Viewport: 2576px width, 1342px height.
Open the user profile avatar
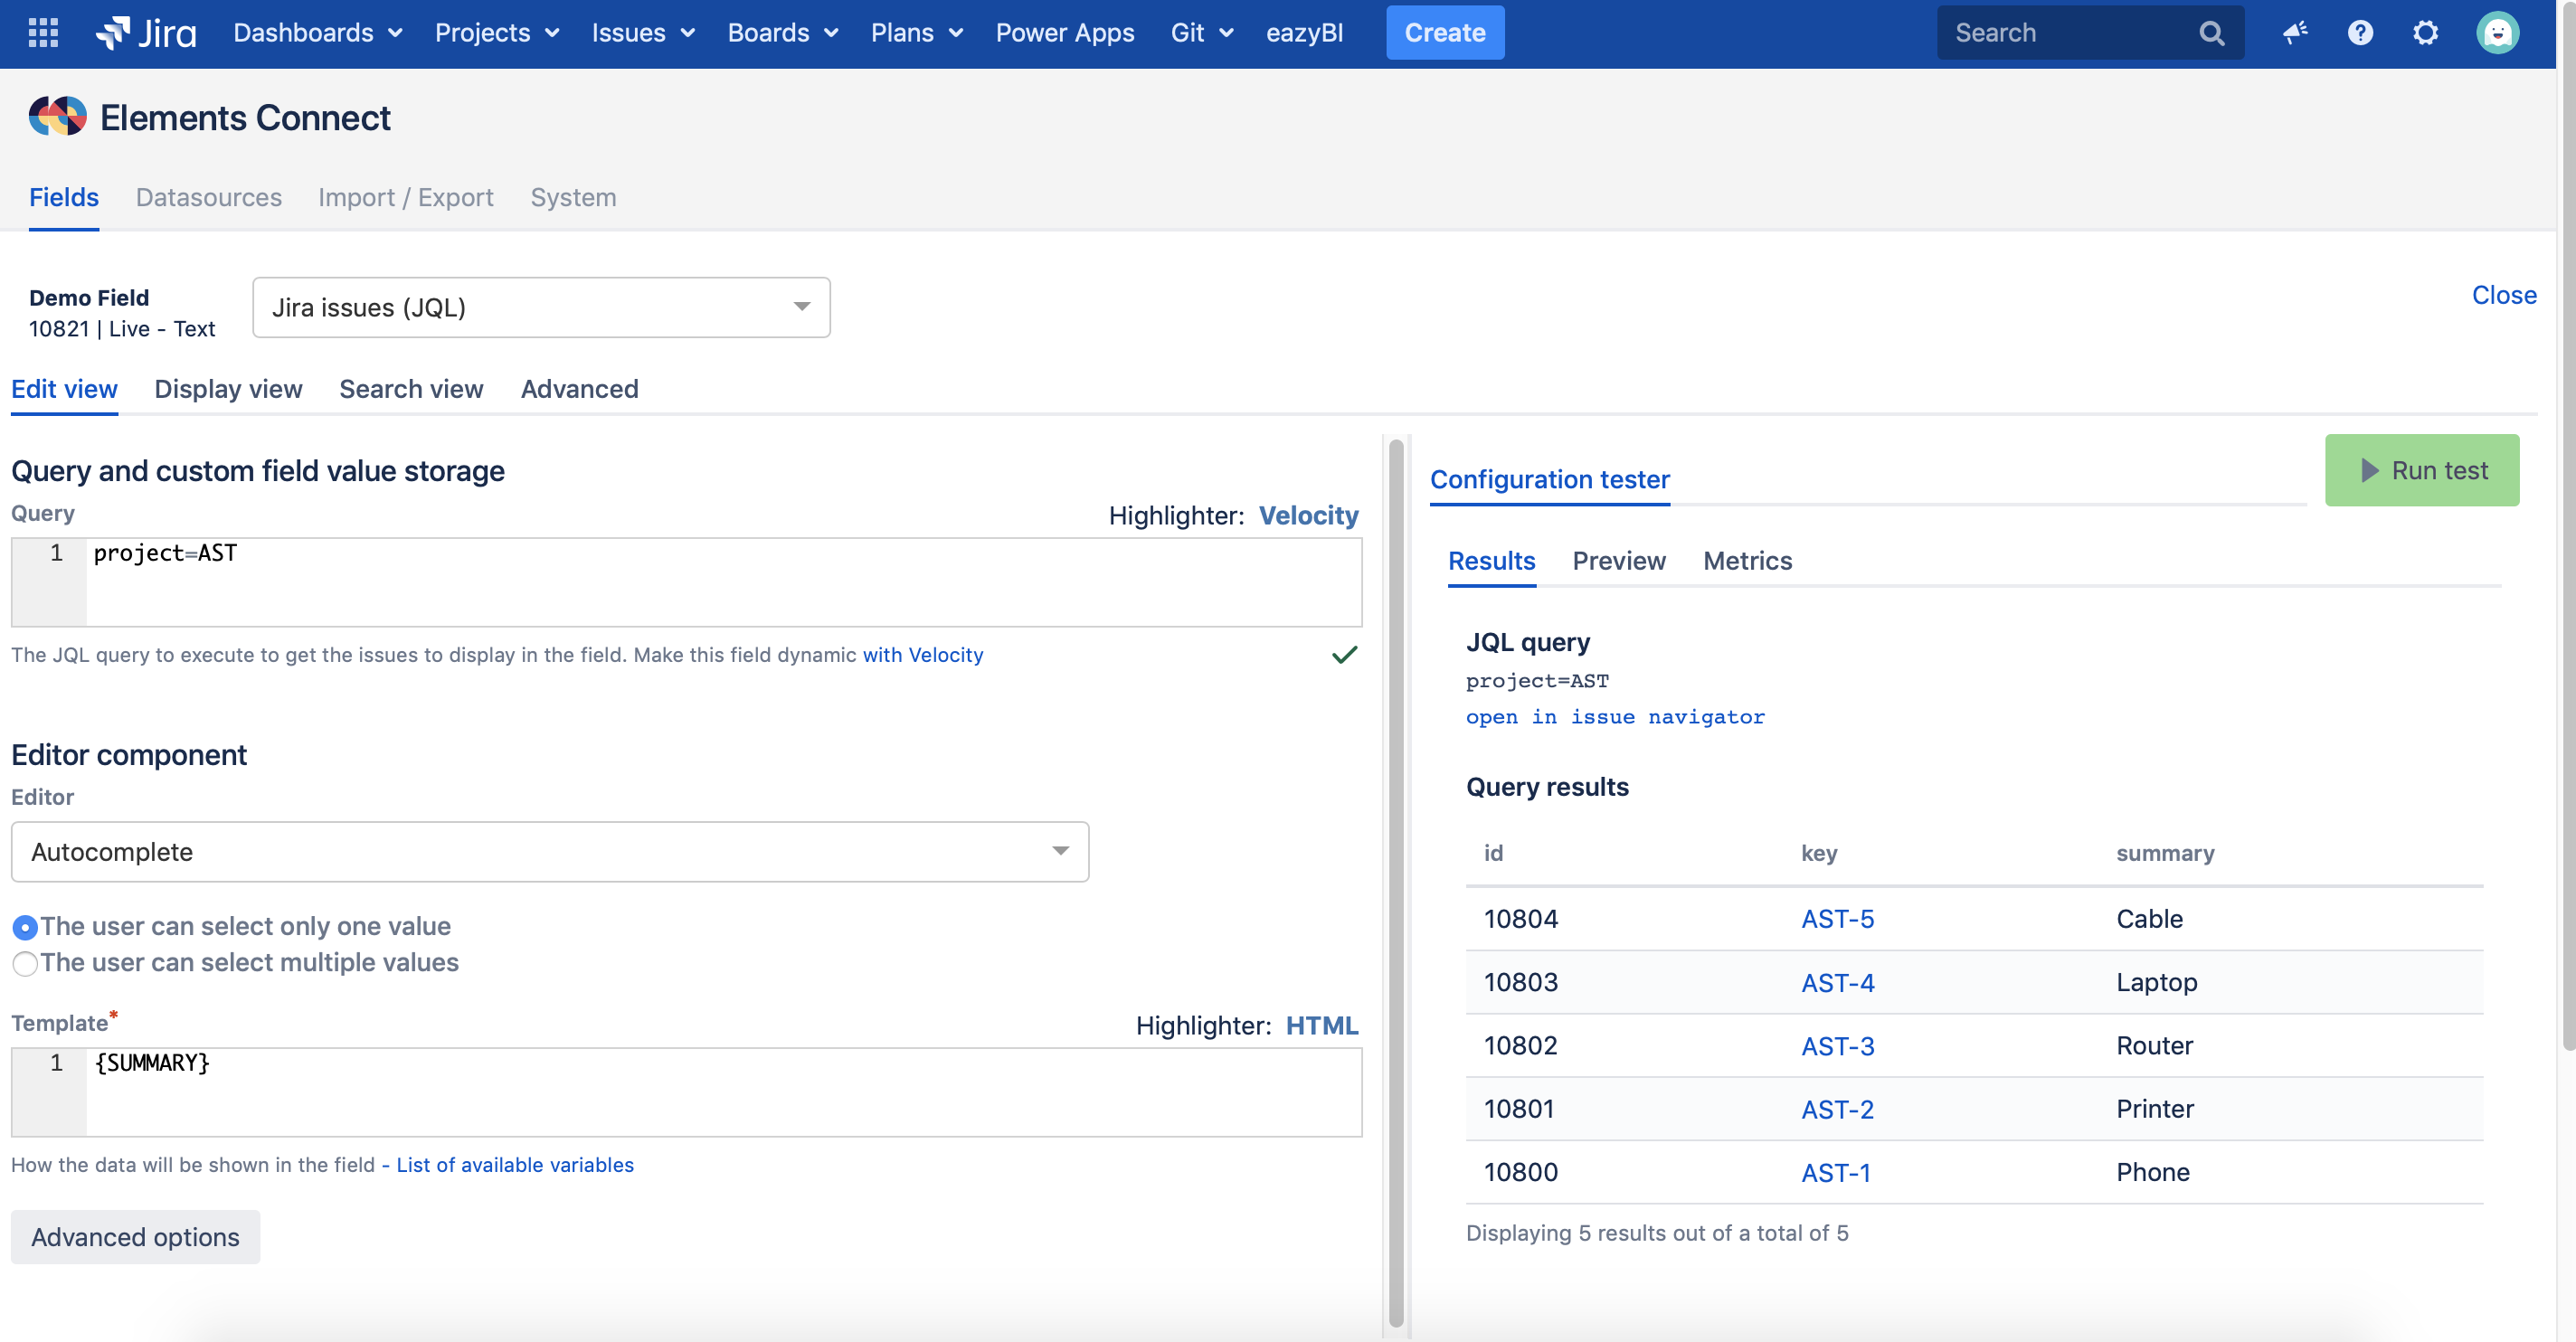[2497, 33]
